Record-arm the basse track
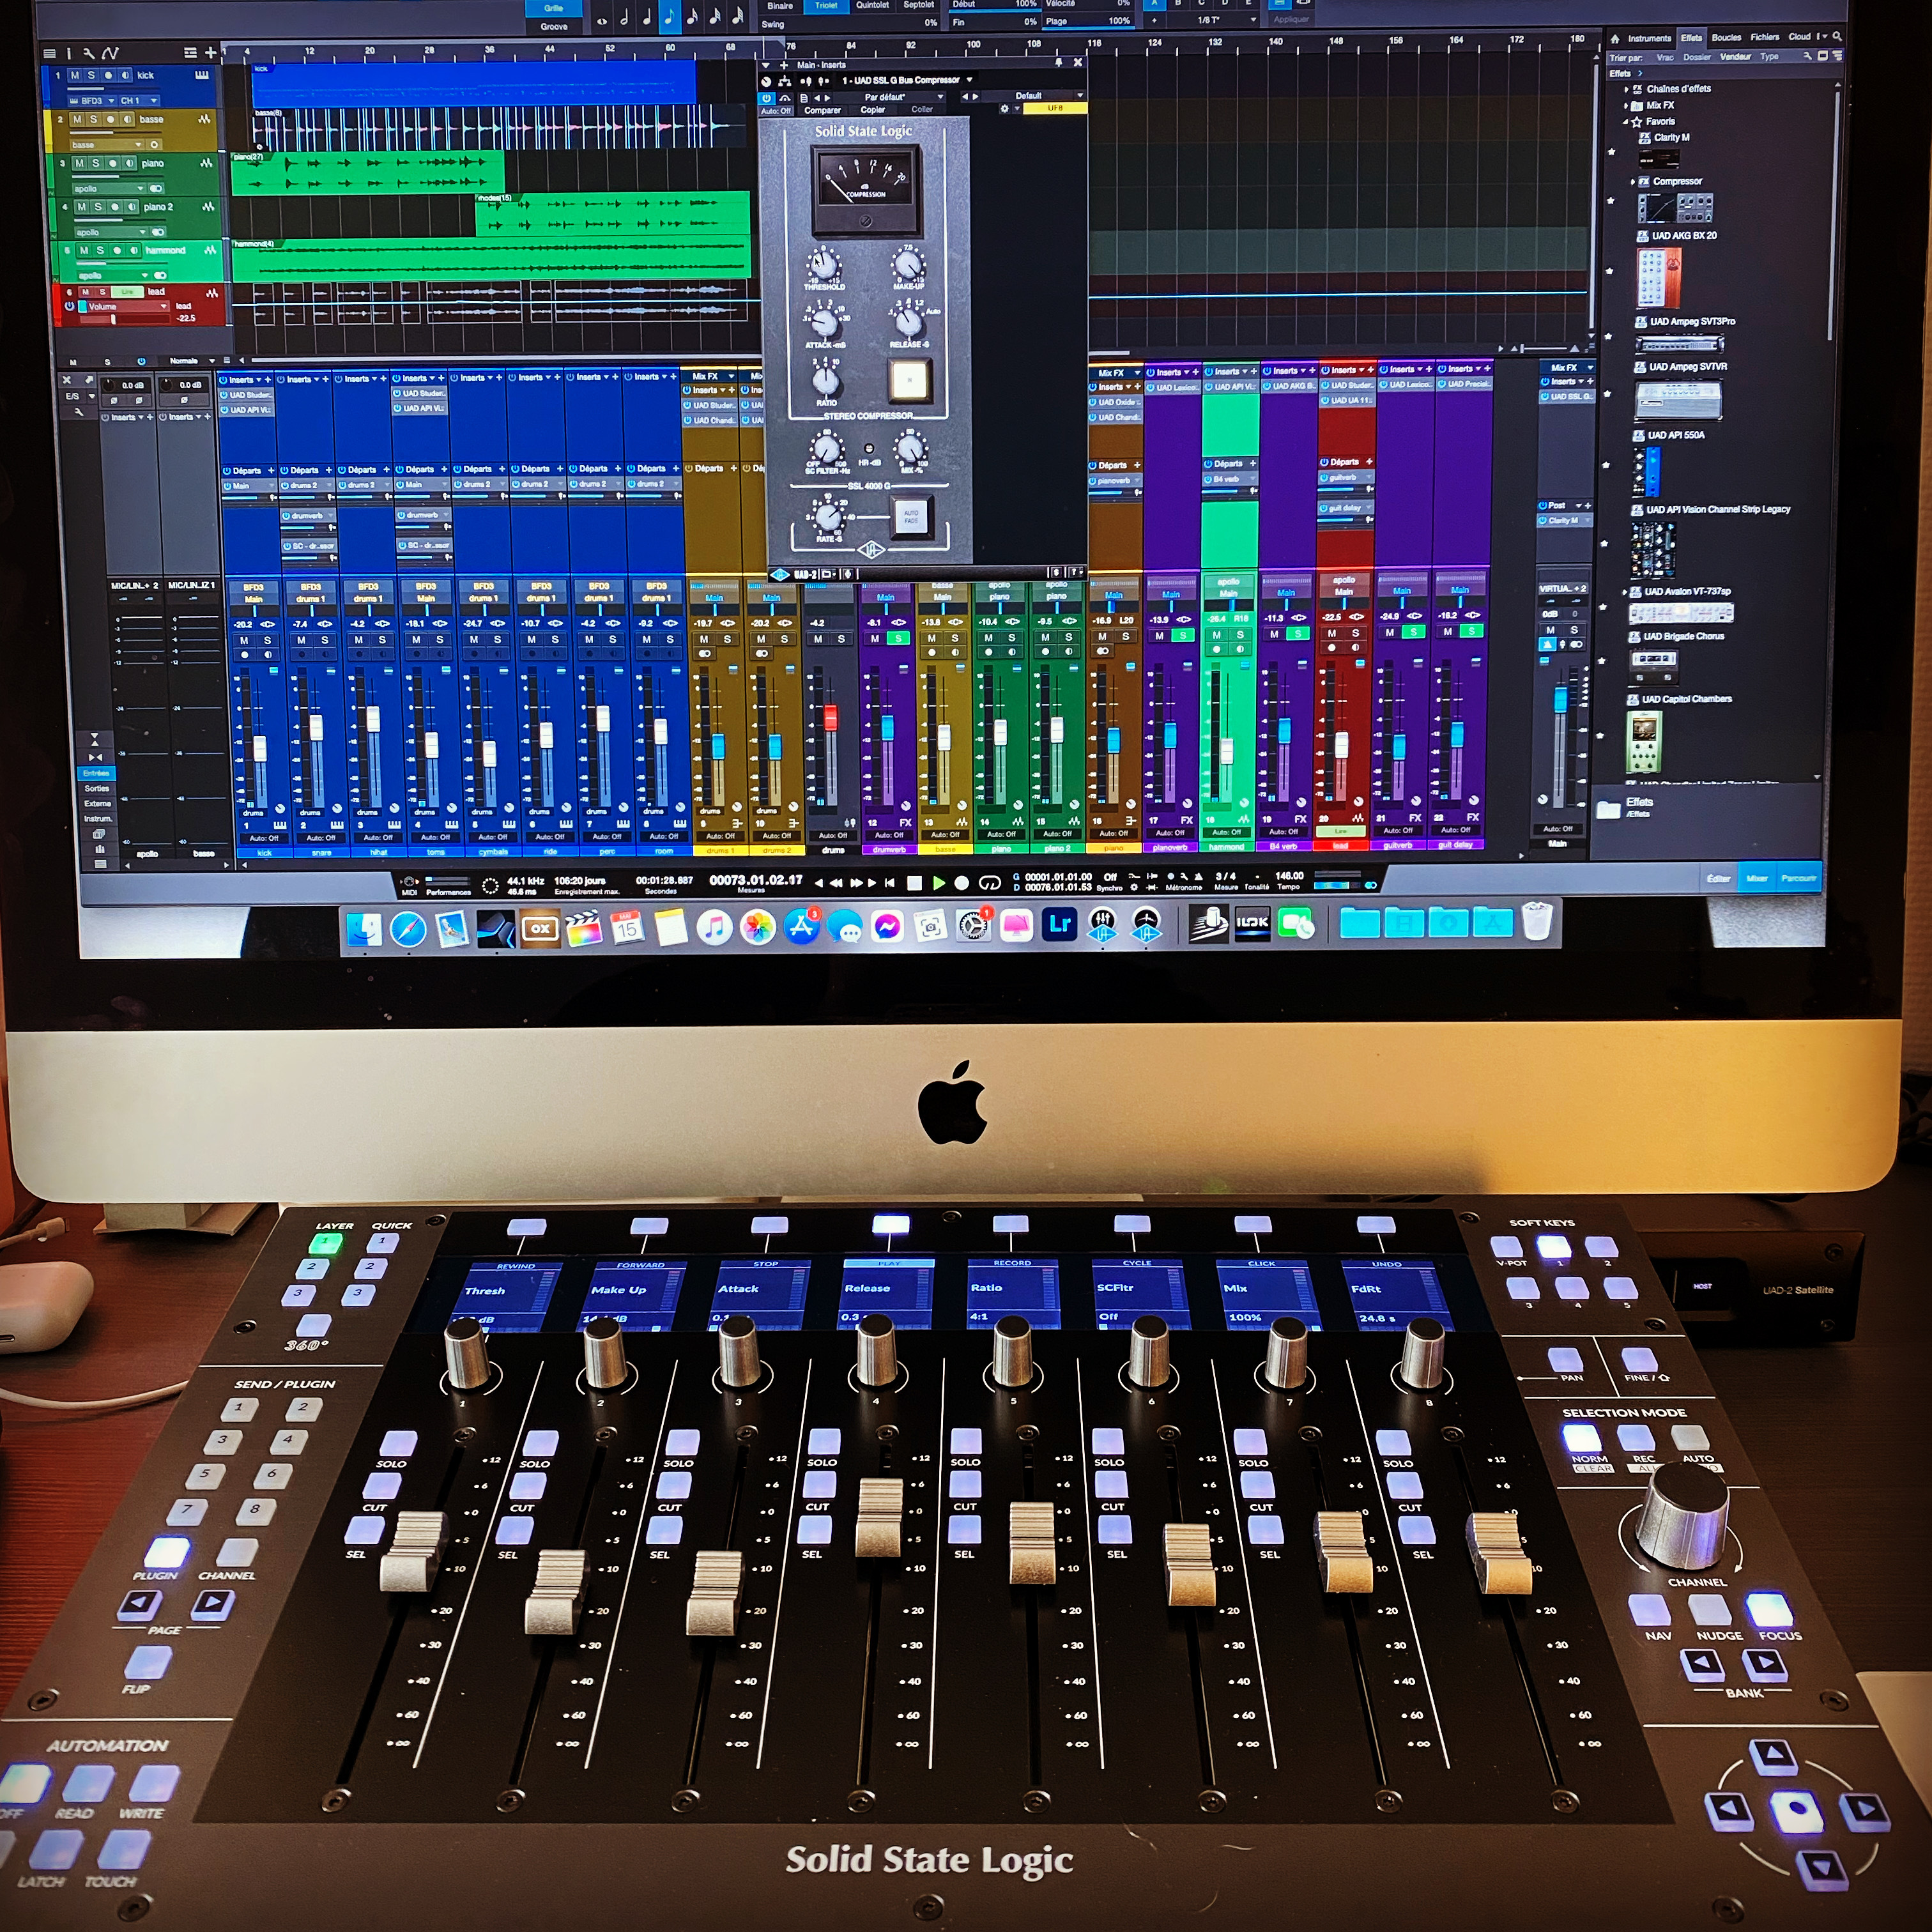 click(x=110, y=119)
